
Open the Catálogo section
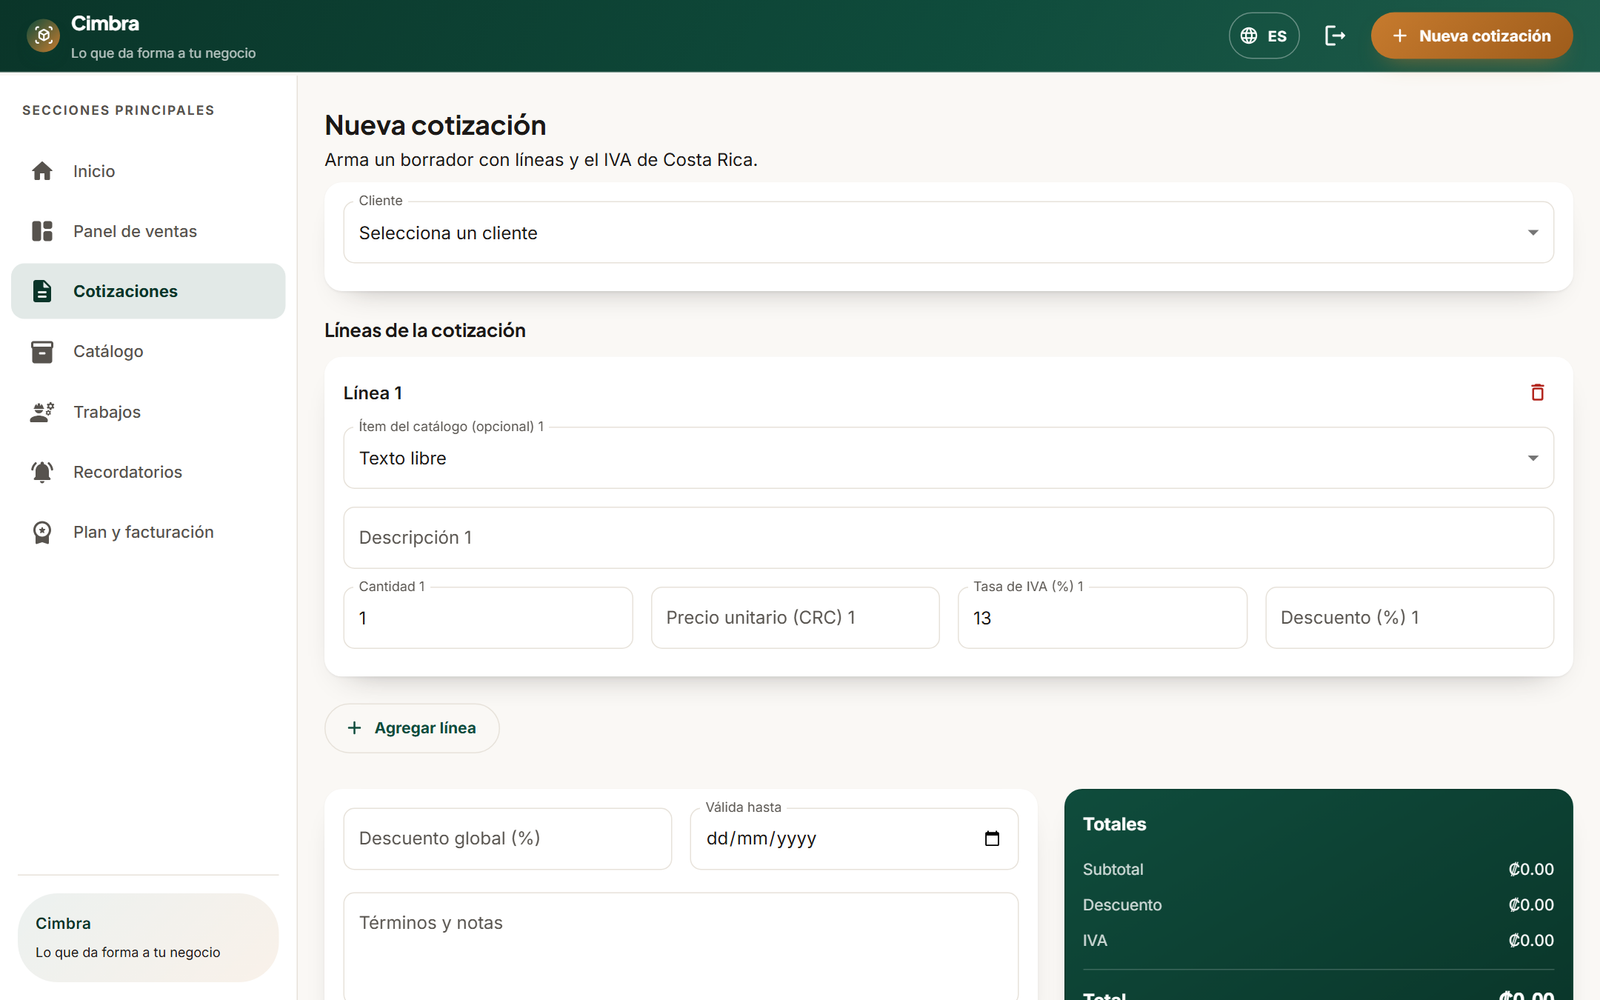click(148, 351)
